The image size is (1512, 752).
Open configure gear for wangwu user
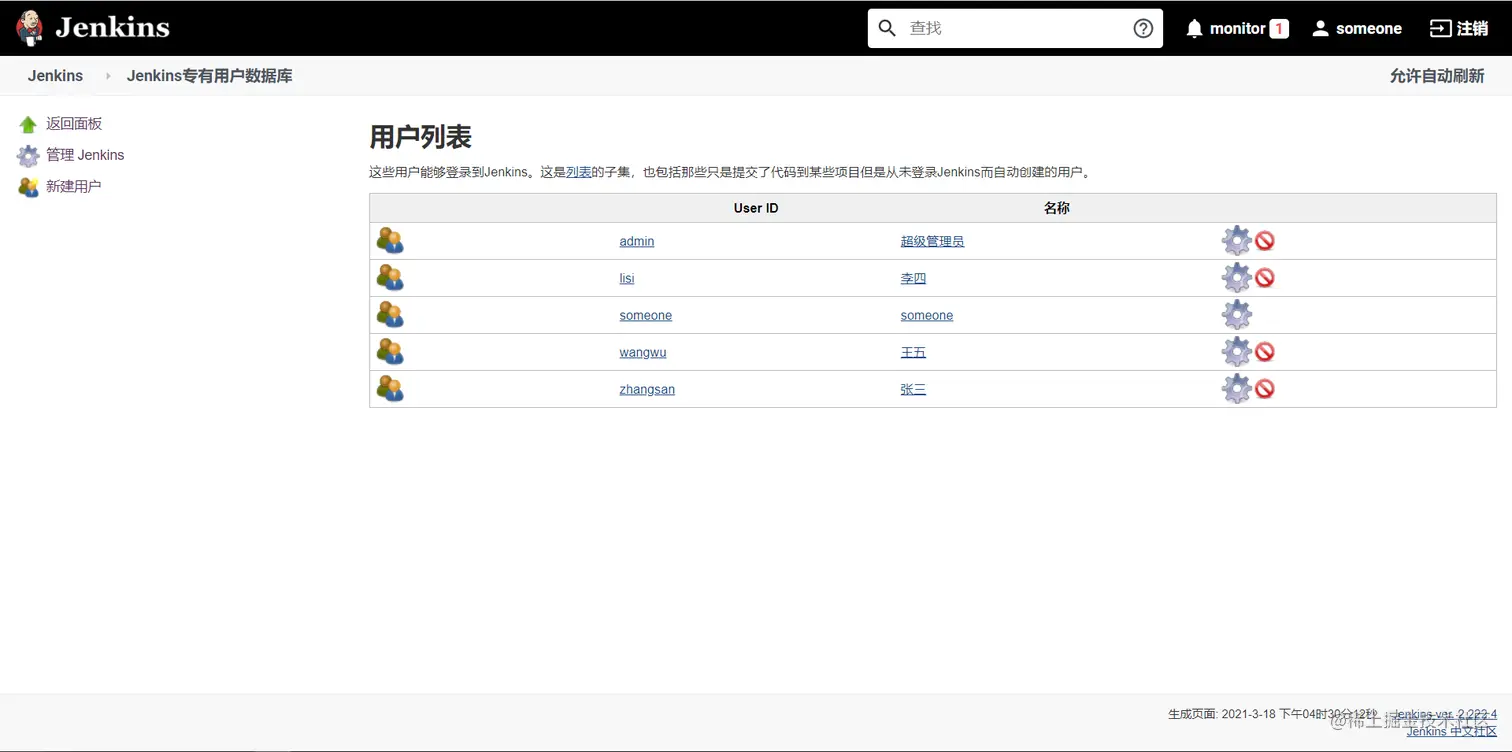point(1237,352)
